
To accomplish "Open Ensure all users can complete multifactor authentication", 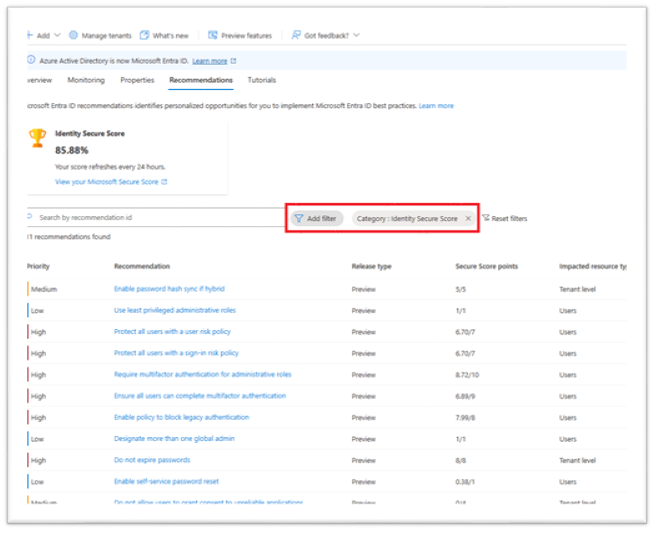I will coord(200,396).
